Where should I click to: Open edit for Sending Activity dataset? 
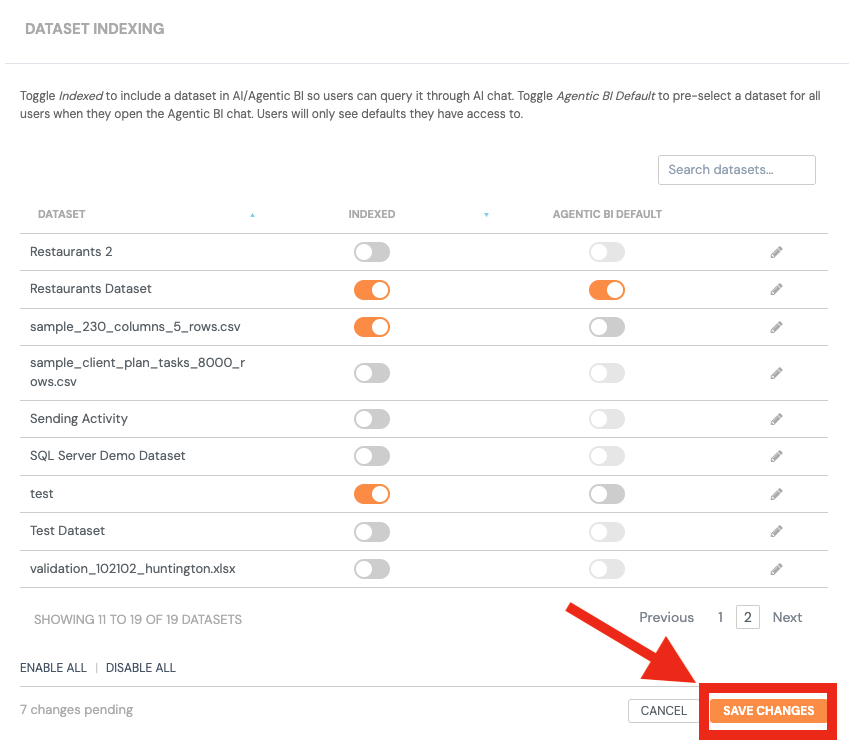coord(776,419)
